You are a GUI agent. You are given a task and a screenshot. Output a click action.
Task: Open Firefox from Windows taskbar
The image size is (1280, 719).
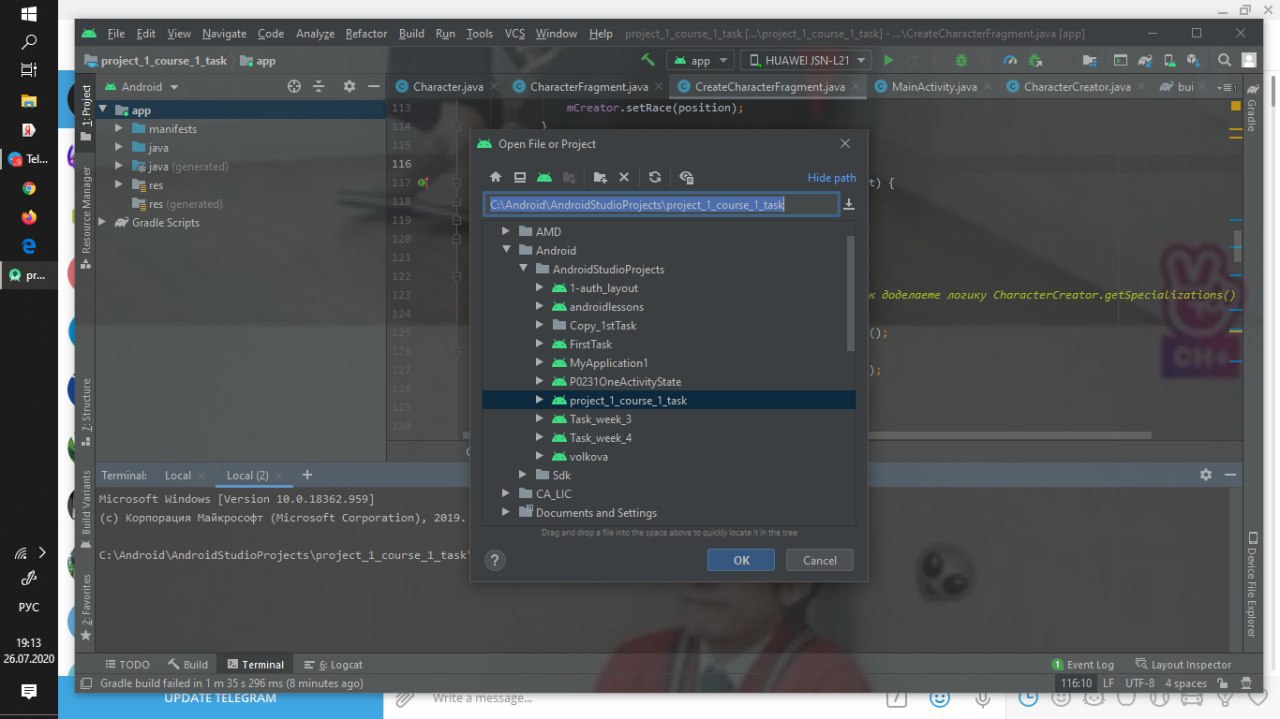click(x=29, y=216)
